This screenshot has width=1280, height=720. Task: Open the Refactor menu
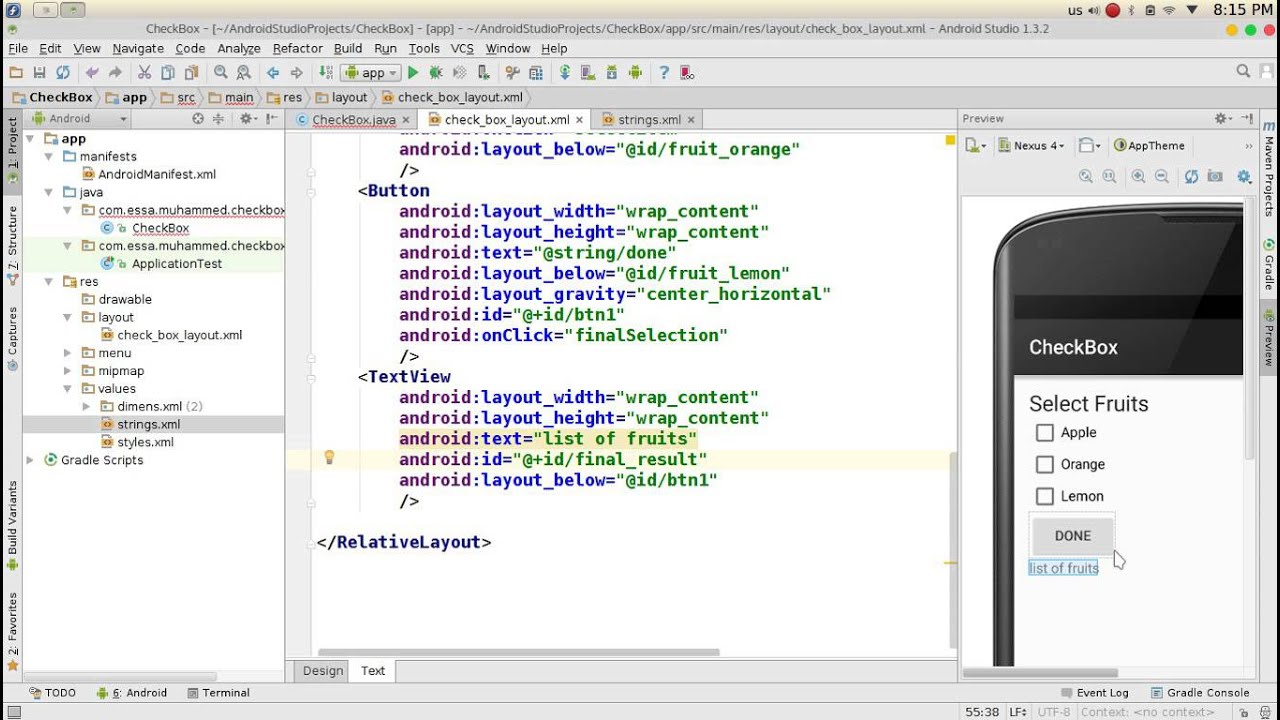point(297,48)
